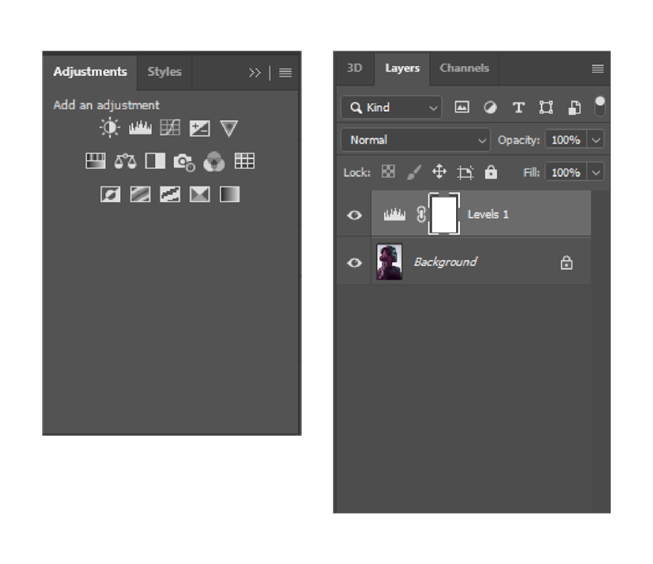The image size is (653, 564).
Task: Add a Levels adjustment from Adjustments panel
Action: point(140,128)
